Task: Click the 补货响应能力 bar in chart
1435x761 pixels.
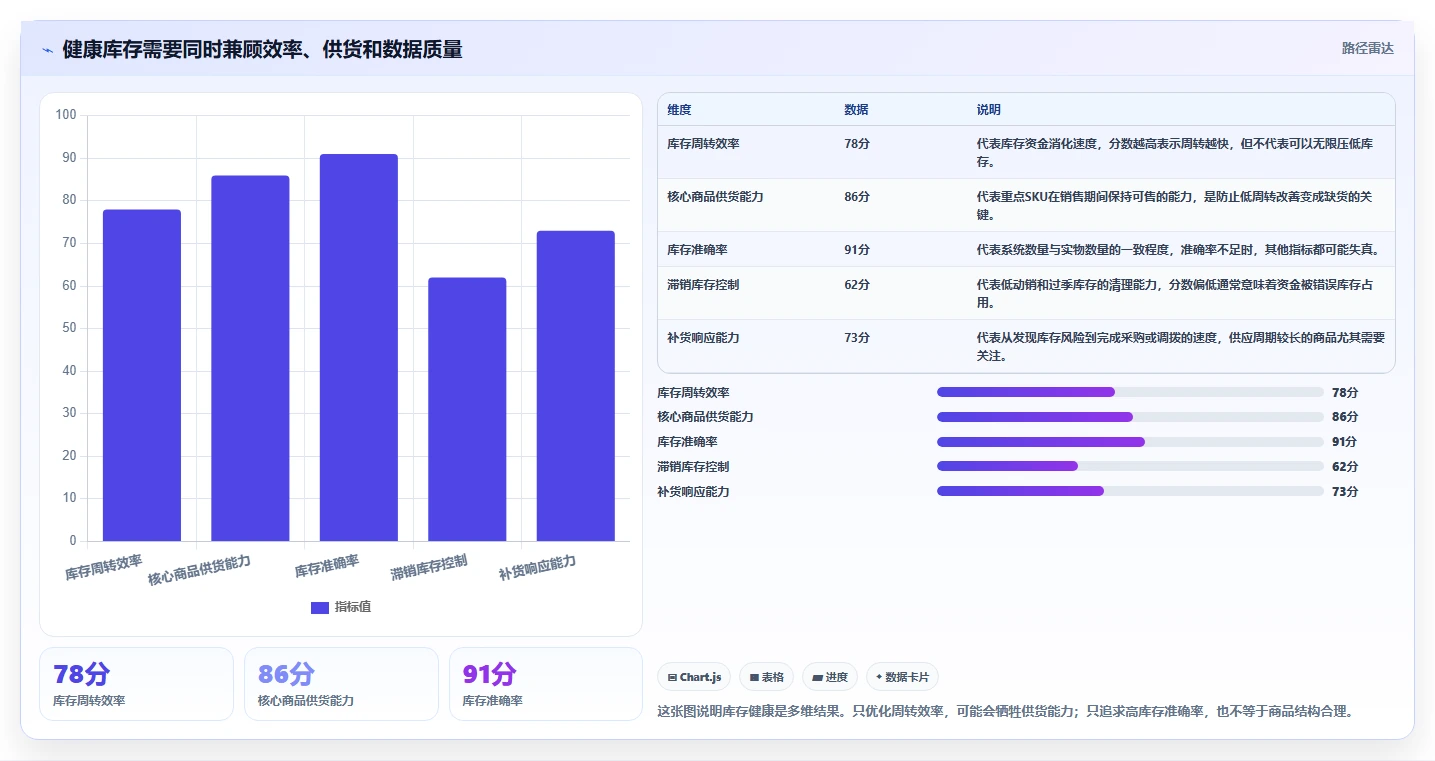Action: click(x=576, y=386)
